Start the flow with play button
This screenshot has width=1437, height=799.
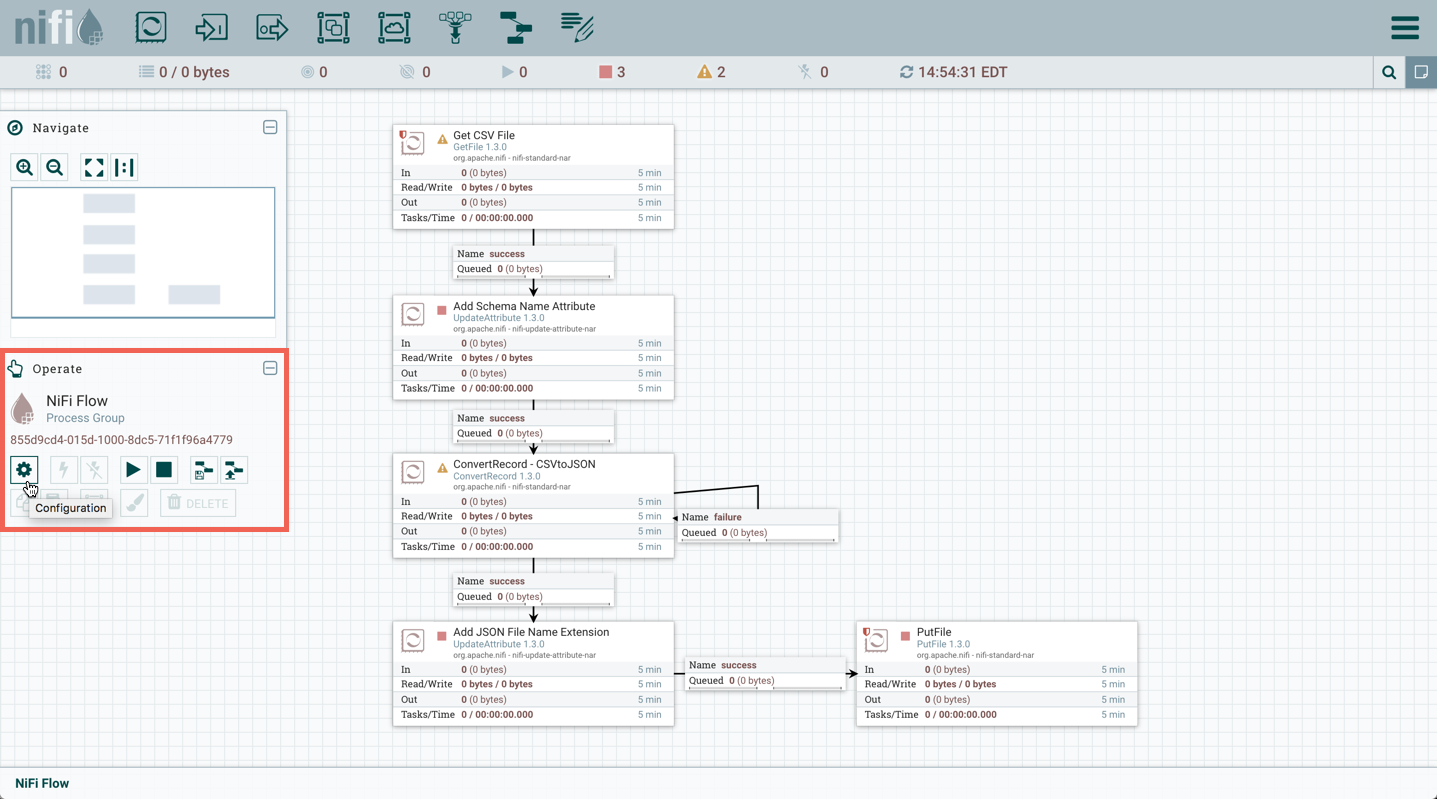point(132,469)
